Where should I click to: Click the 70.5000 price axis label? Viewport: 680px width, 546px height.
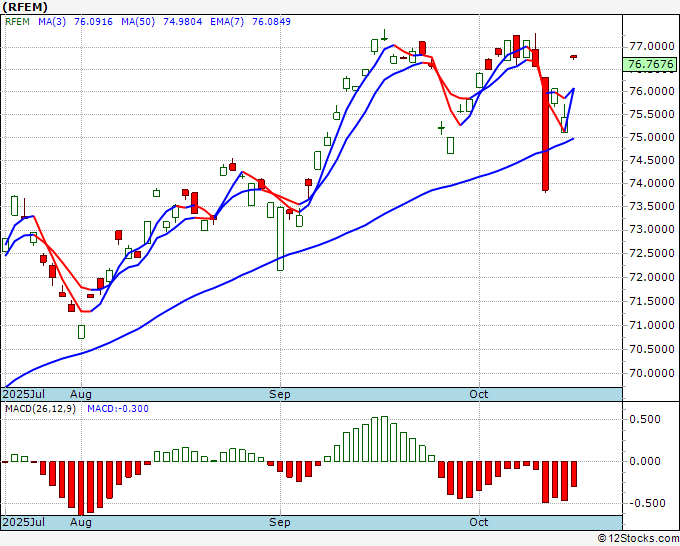(652, 350)
